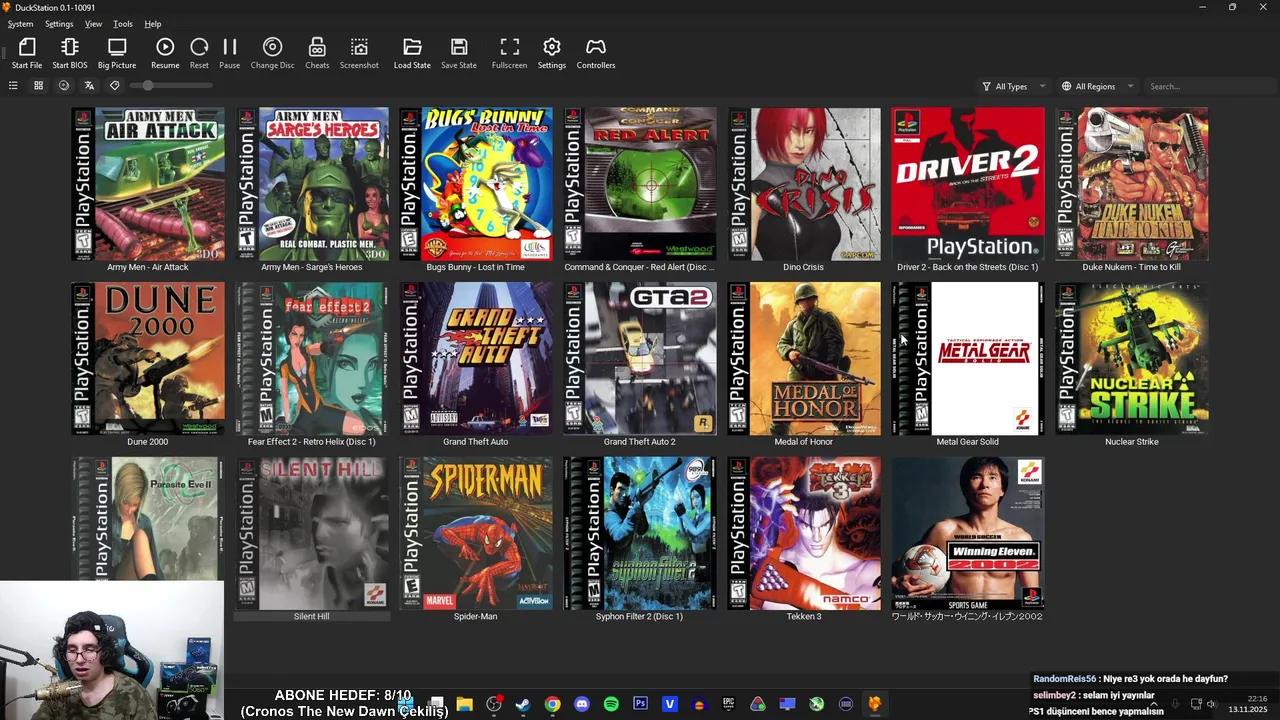
Task: Click the "Dino Crisis" title label
Action: 804,267
